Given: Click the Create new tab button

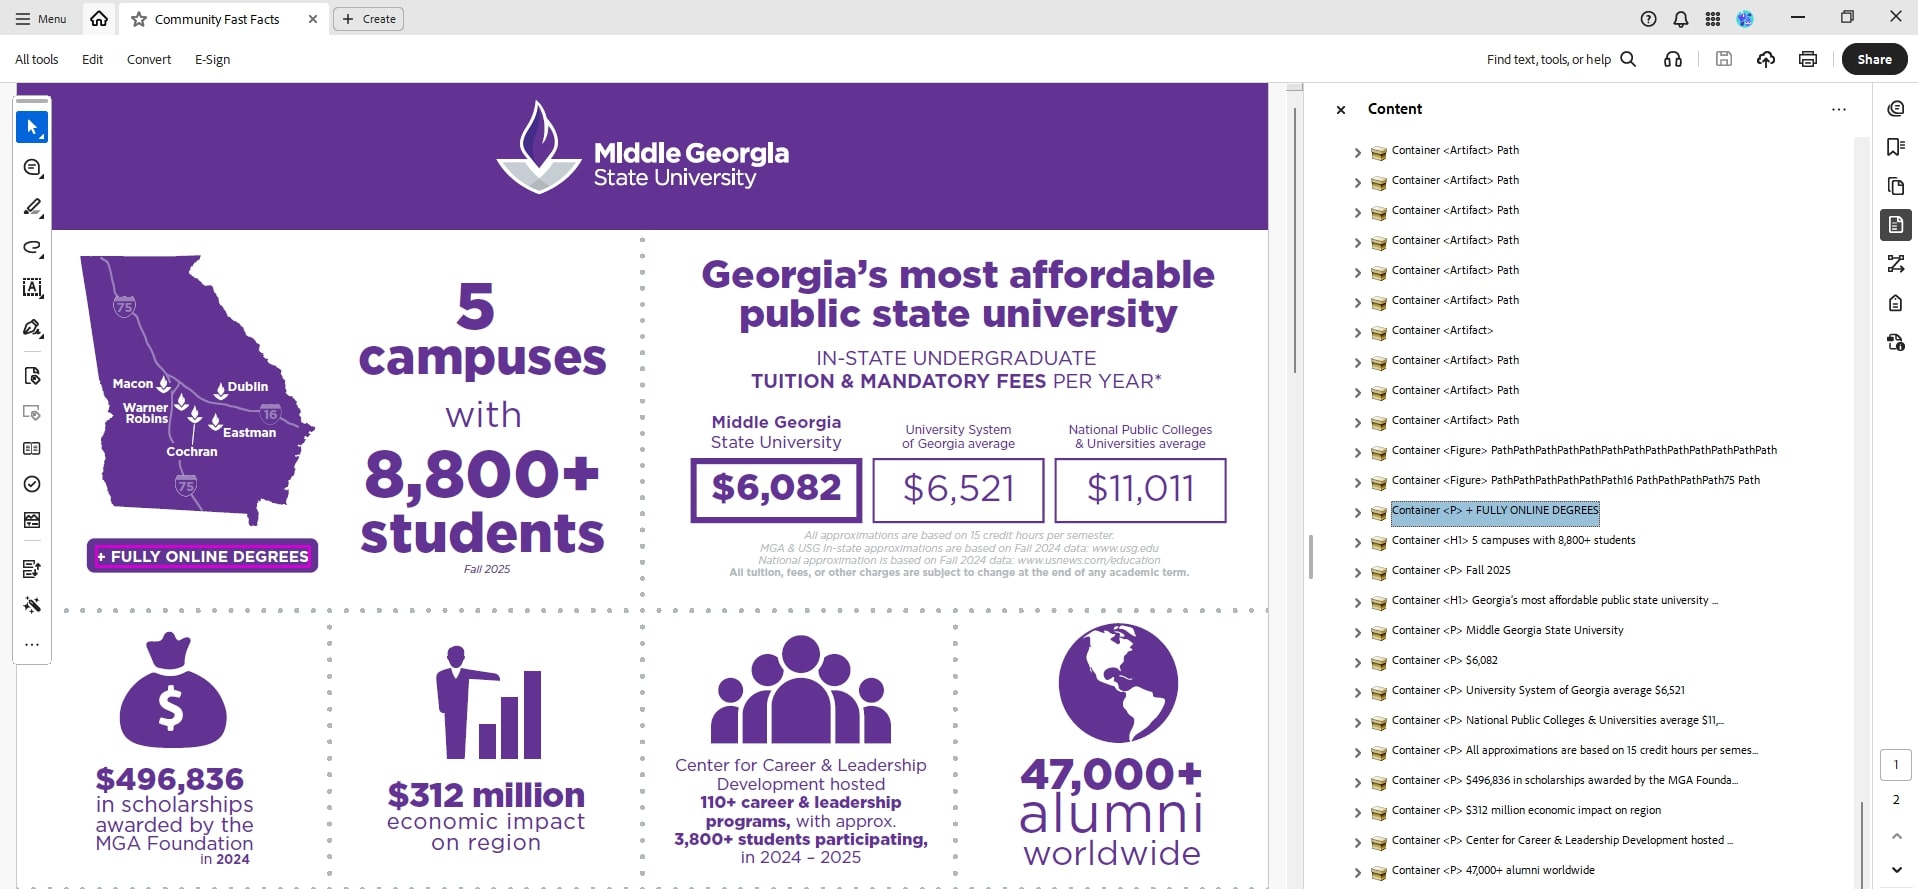Looking at the screenshot, I should coord(368,19).
